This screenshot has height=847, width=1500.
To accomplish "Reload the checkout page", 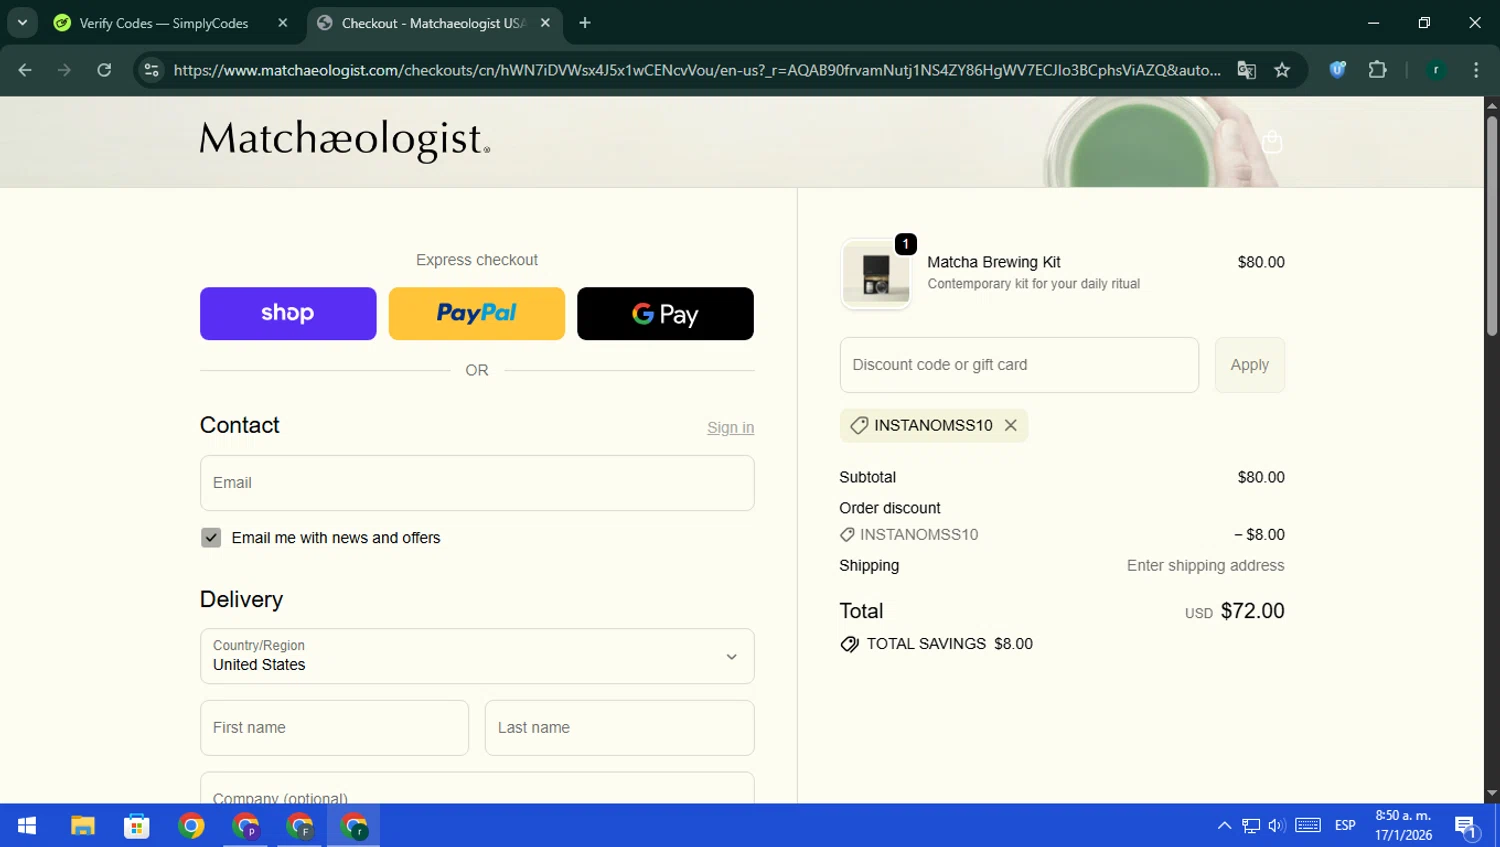I will [x=104, y=70].
